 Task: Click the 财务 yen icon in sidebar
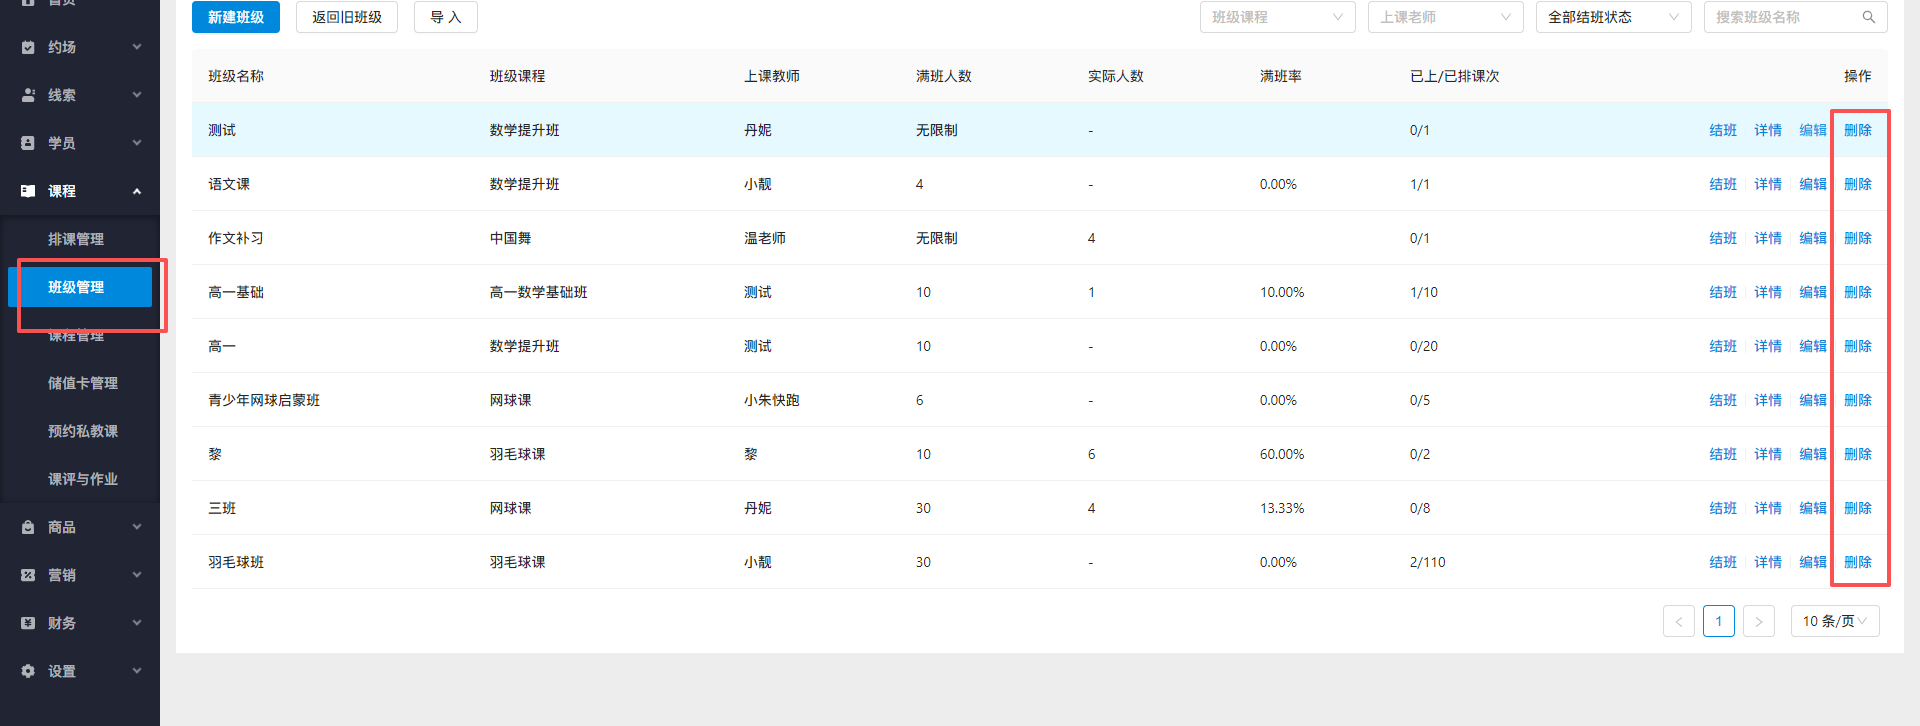(x=28, y=623)
